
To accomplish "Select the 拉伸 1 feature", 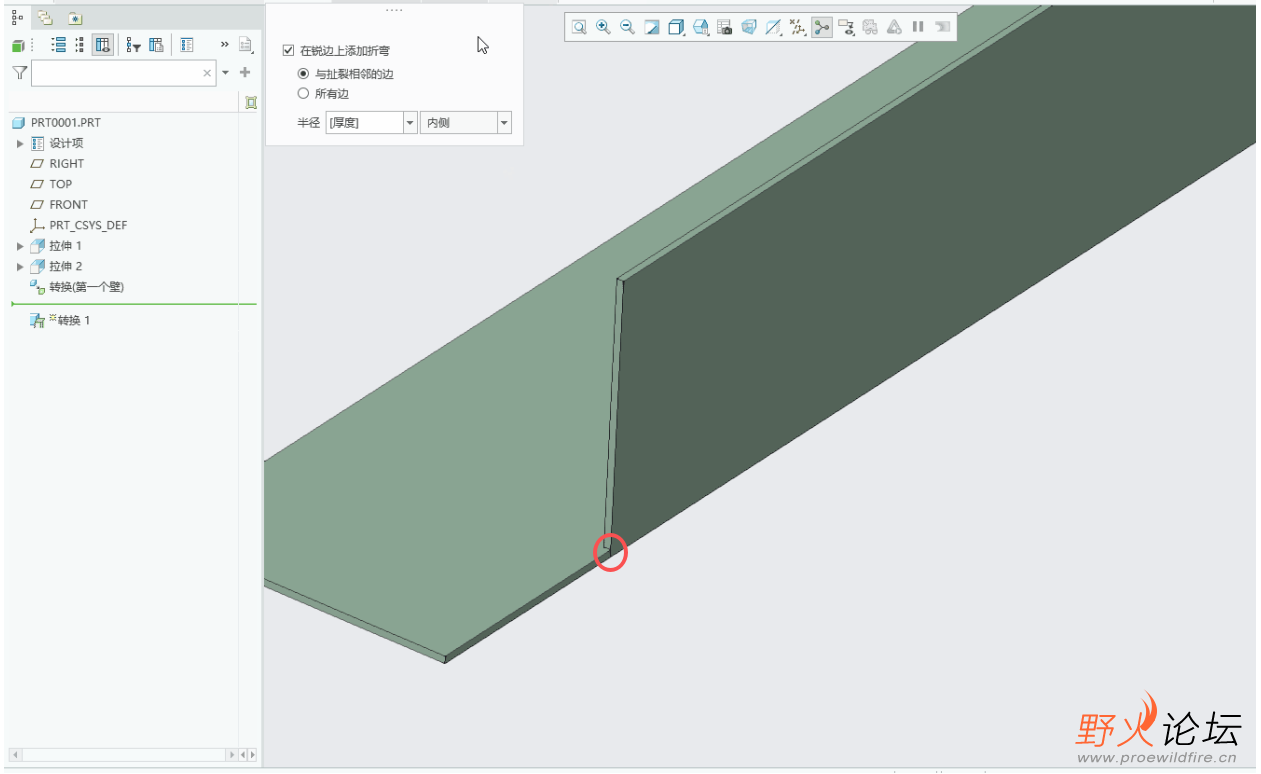I will [66, 246].
